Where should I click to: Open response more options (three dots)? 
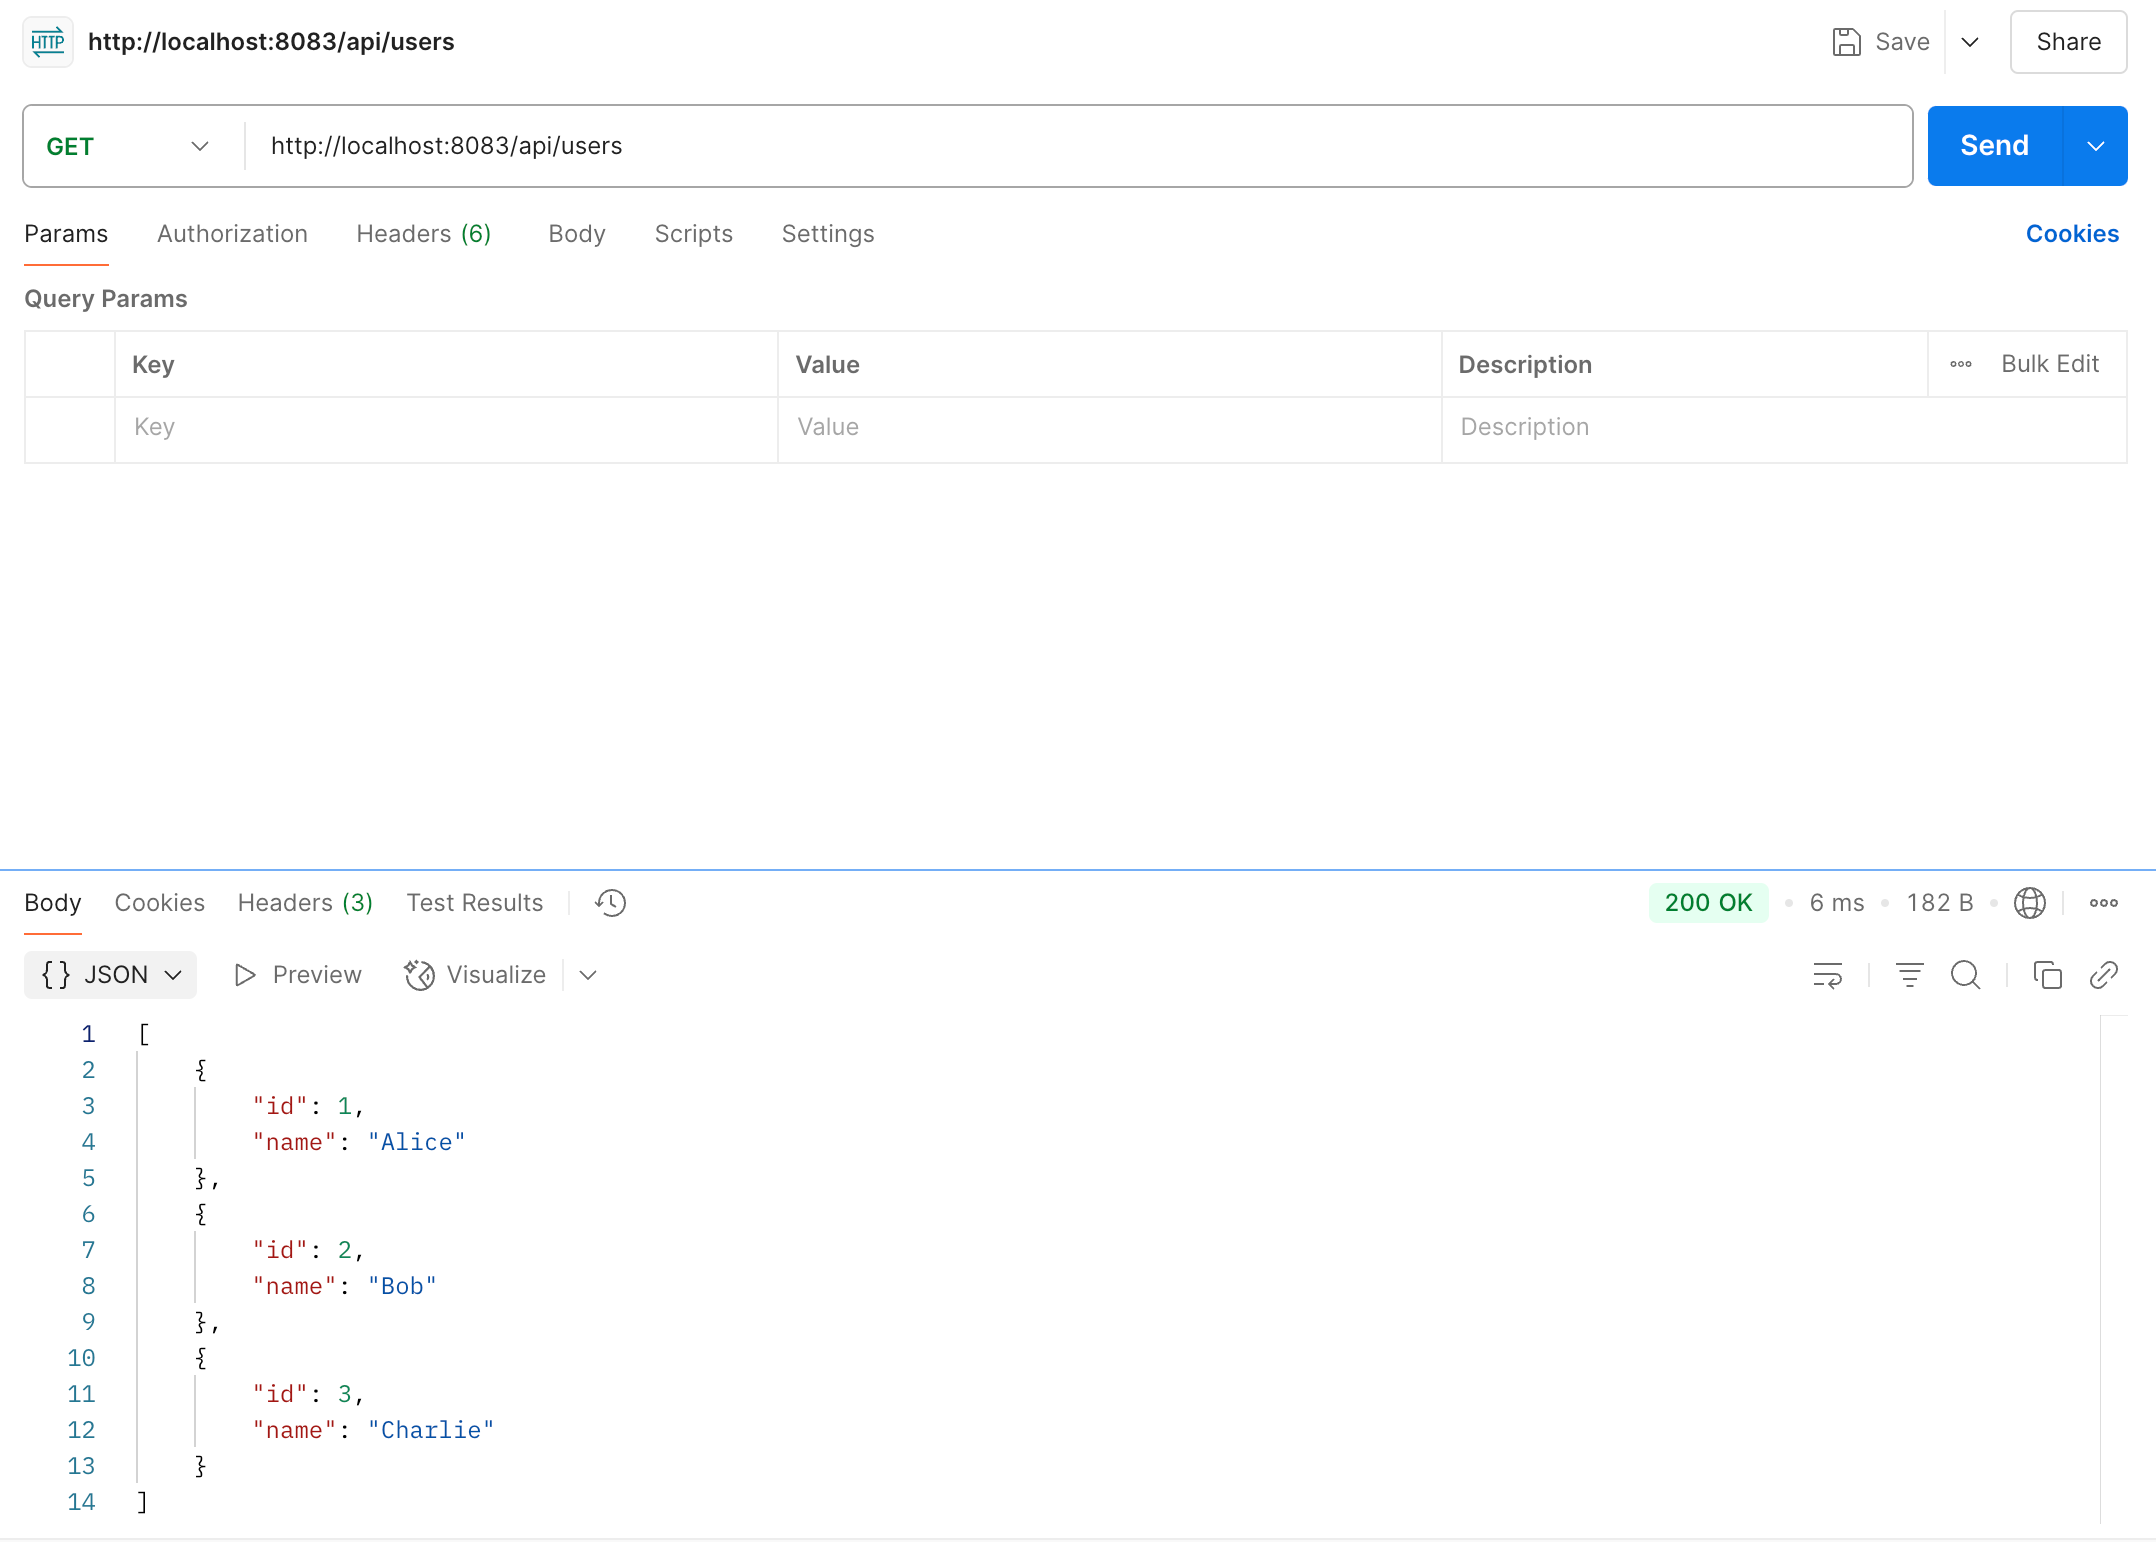(x=2103, y=903)
